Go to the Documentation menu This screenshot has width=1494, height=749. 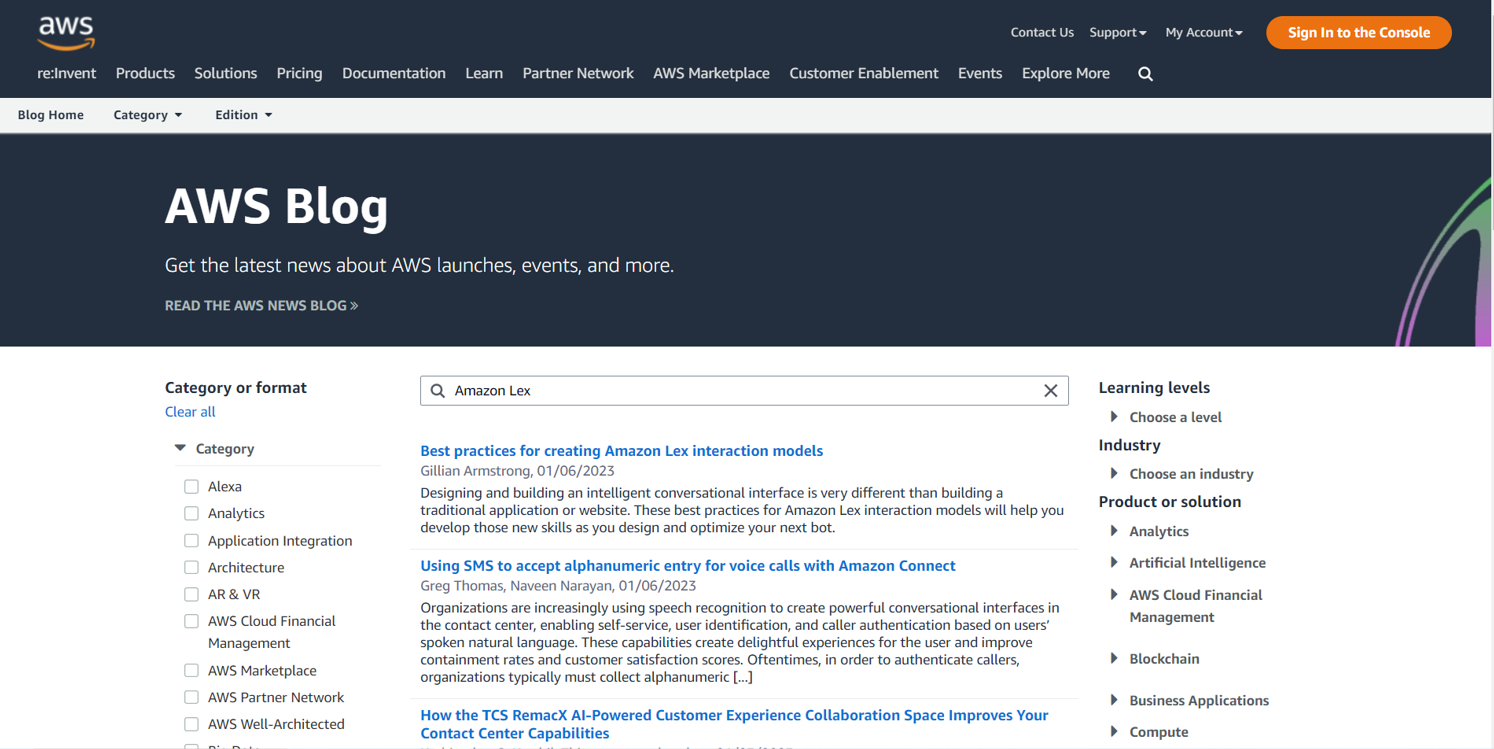pyautogui.click(x=393, y=74)
